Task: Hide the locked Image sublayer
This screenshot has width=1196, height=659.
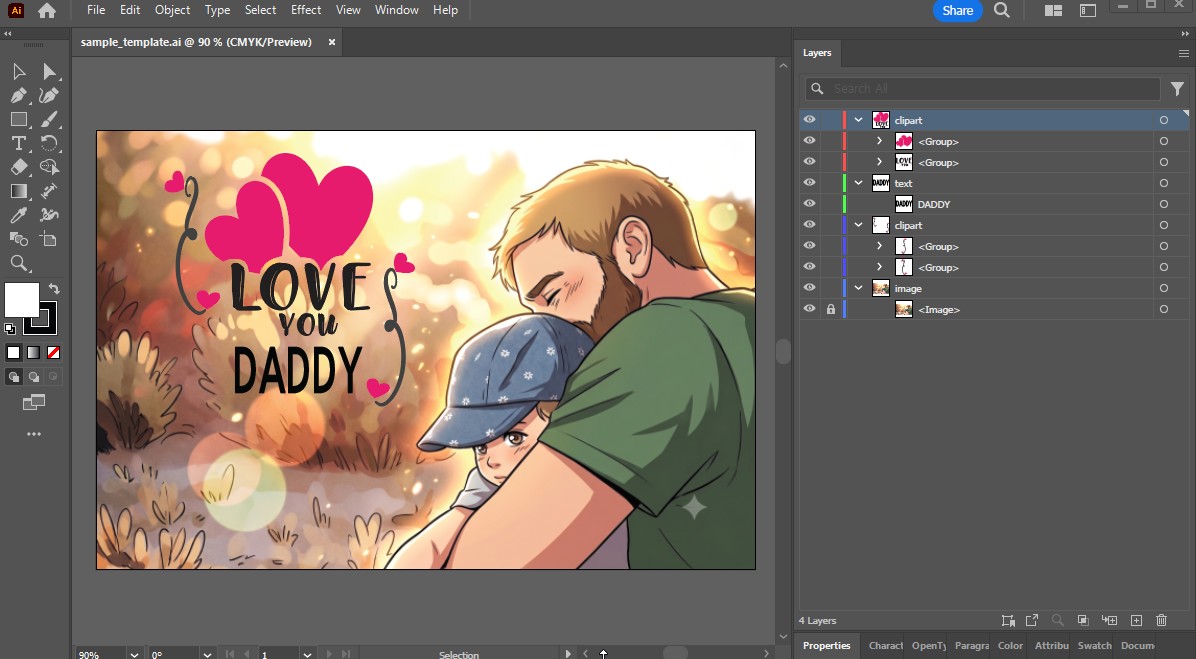Action: pyautogui.click(x=809, y=309)
